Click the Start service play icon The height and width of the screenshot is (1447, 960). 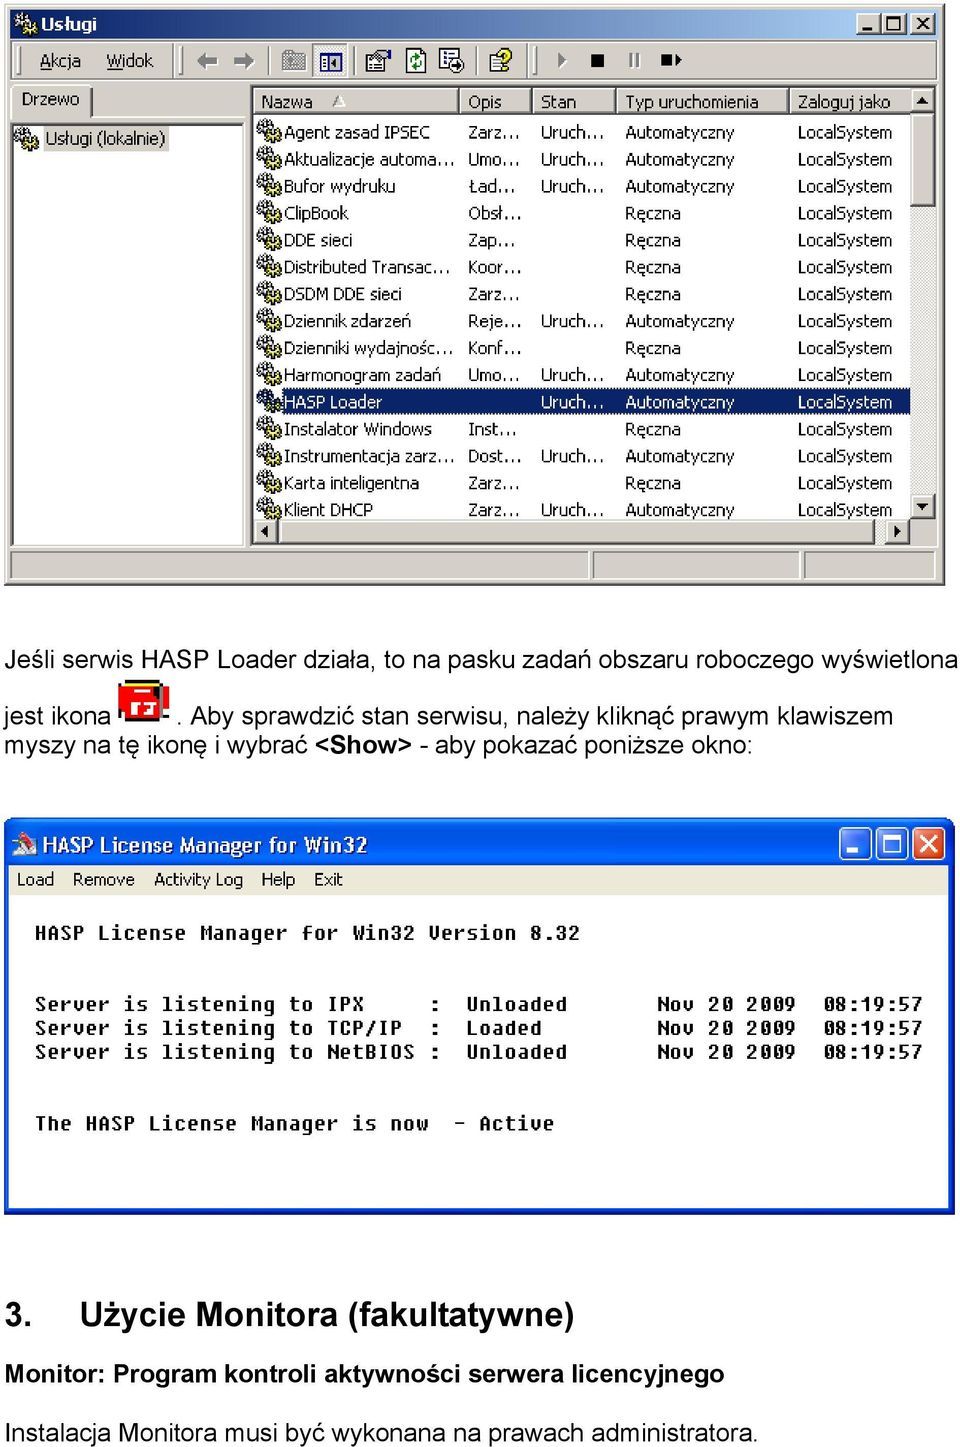coord(561,61)
